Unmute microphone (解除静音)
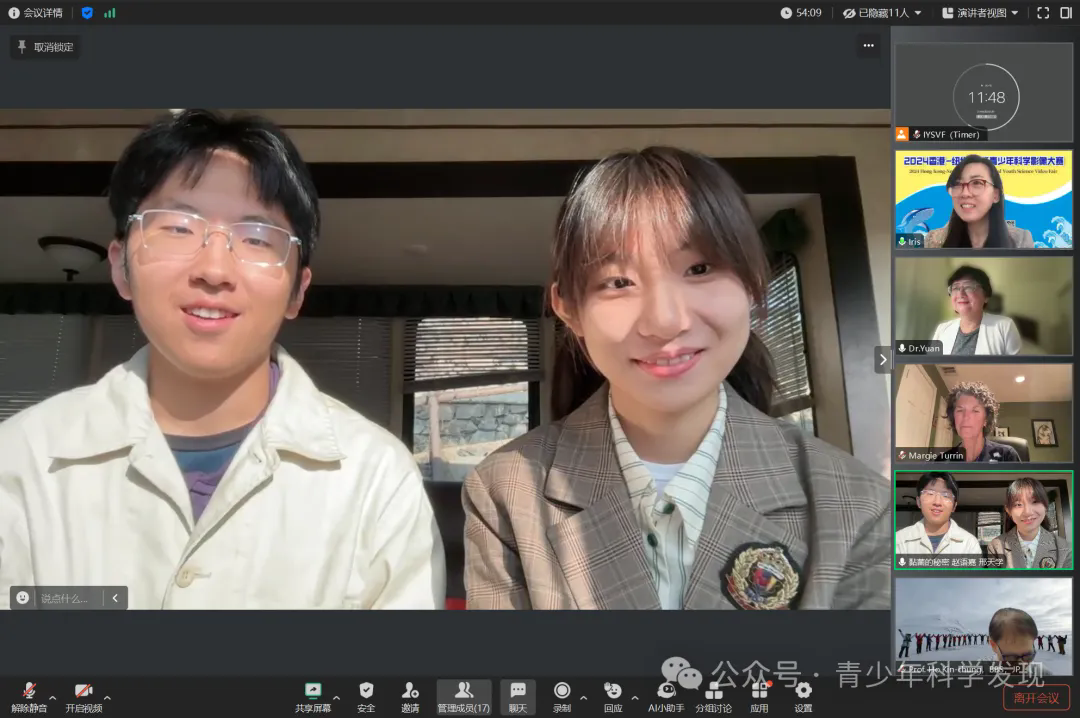 [29, 697]
